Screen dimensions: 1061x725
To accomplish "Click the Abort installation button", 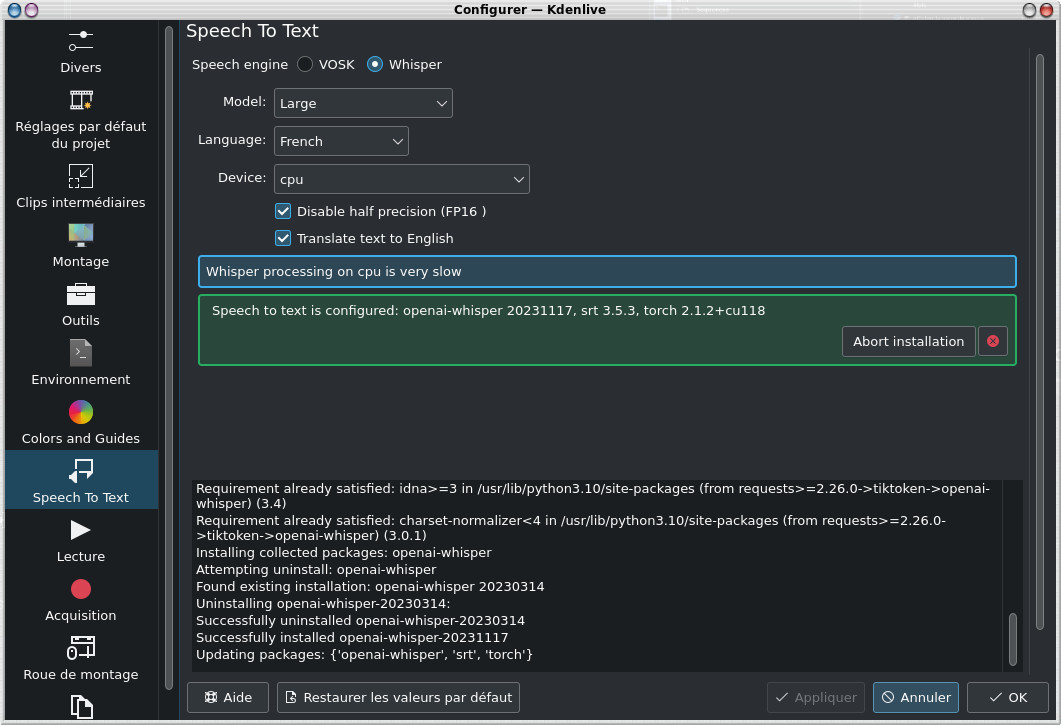I will tap(908, 341).
